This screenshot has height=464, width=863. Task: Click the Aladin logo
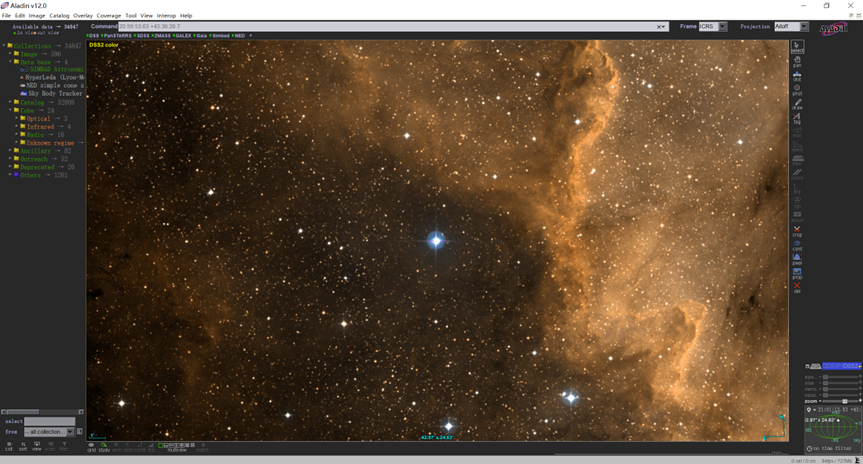(834, 29)
